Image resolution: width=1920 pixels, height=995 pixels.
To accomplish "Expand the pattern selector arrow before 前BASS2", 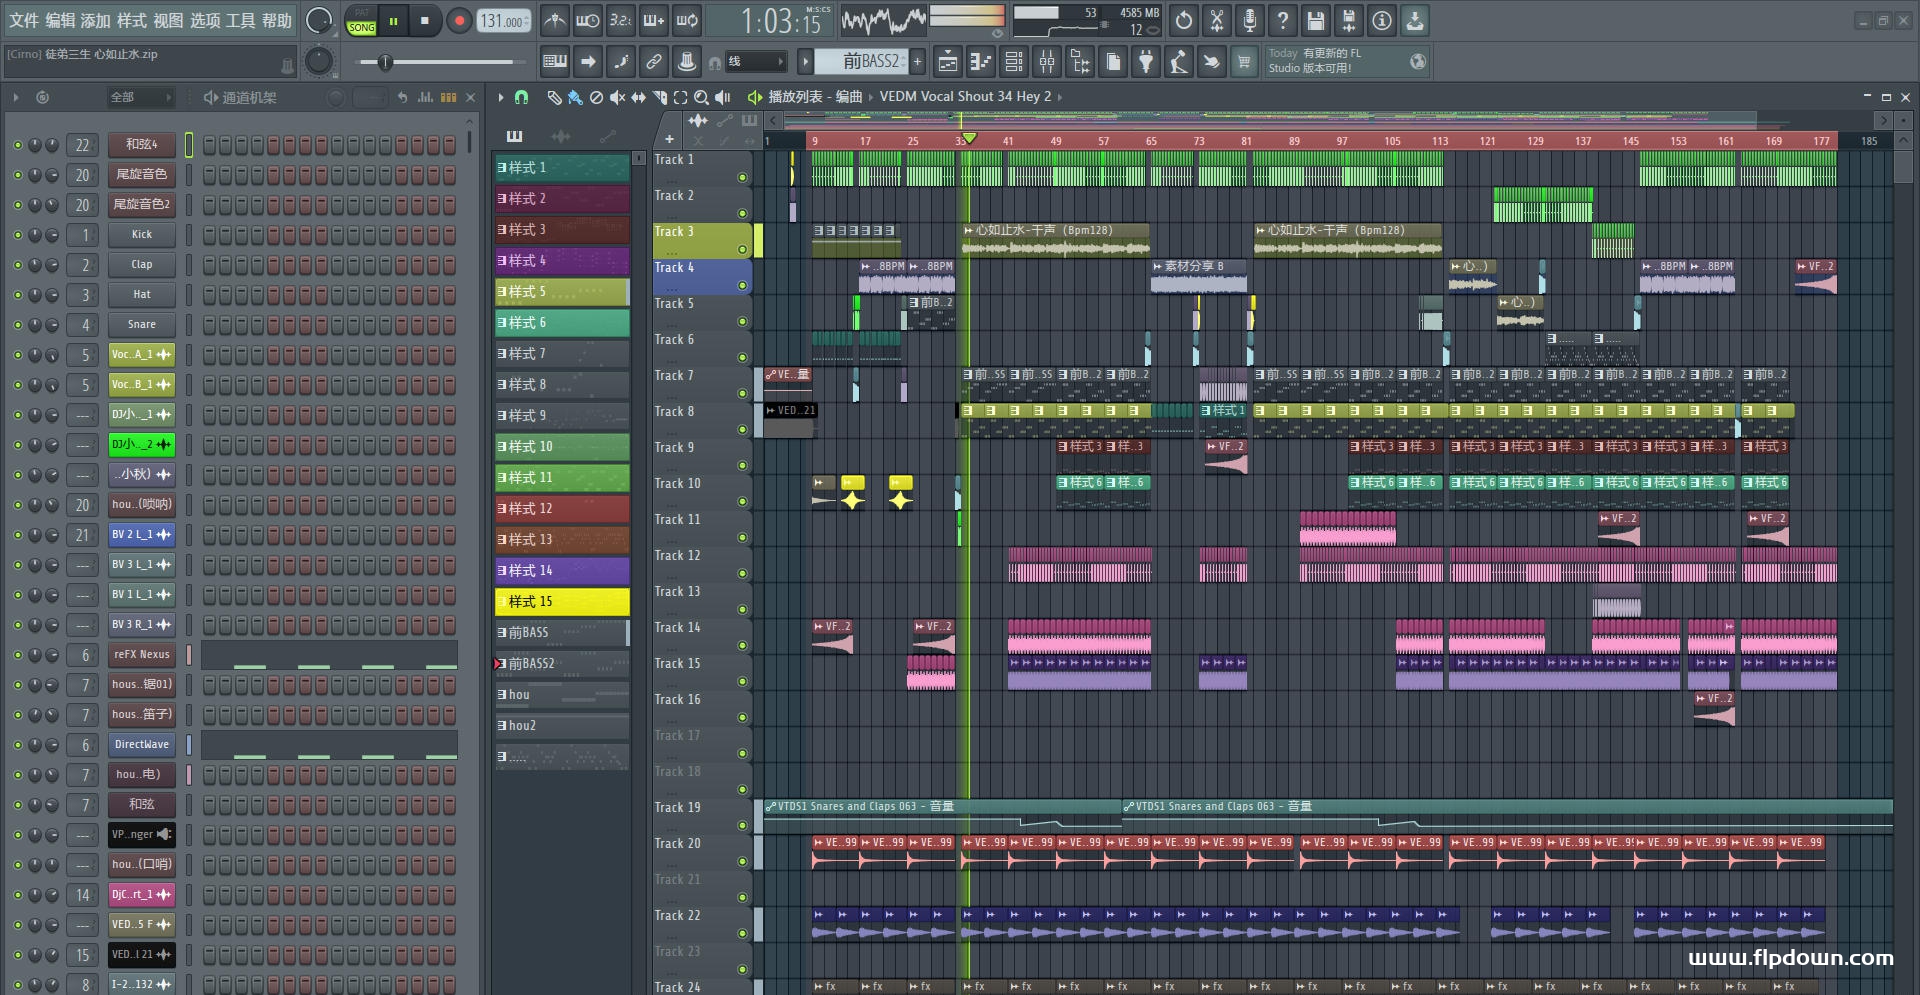I will point(805,62).
